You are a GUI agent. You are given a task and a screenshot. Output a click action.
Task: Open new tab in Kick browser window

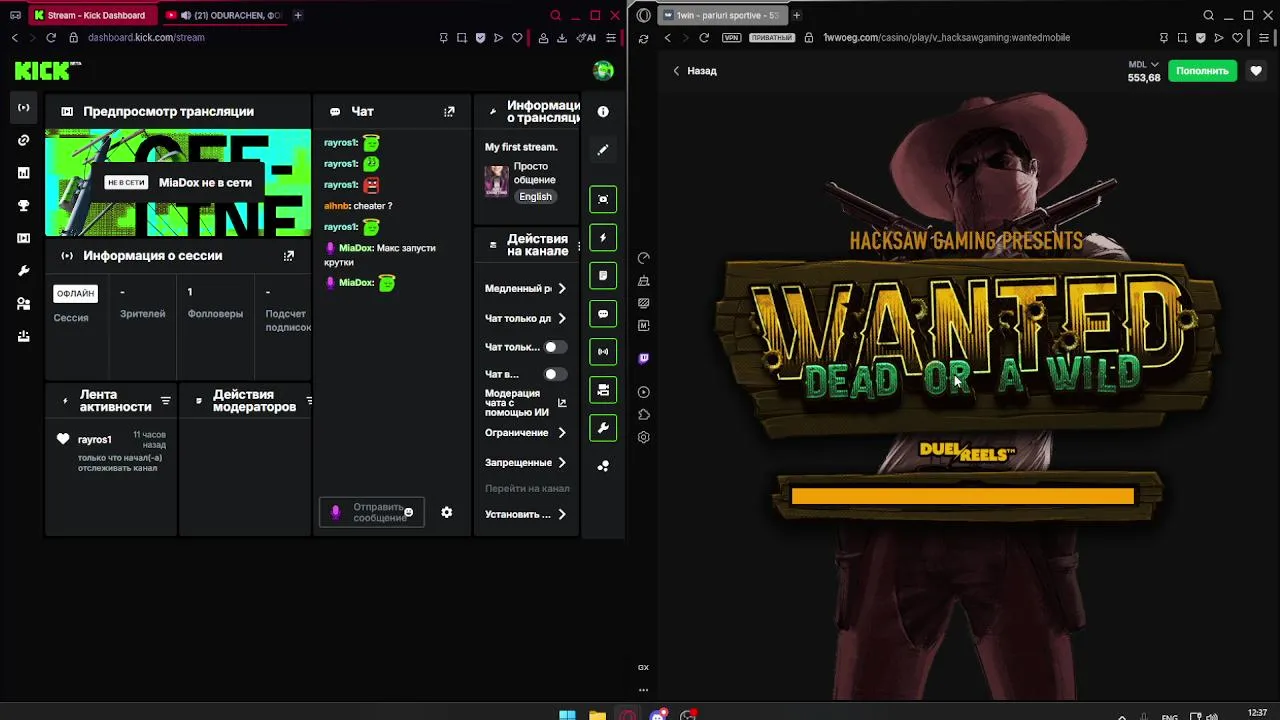click(298, 15)
